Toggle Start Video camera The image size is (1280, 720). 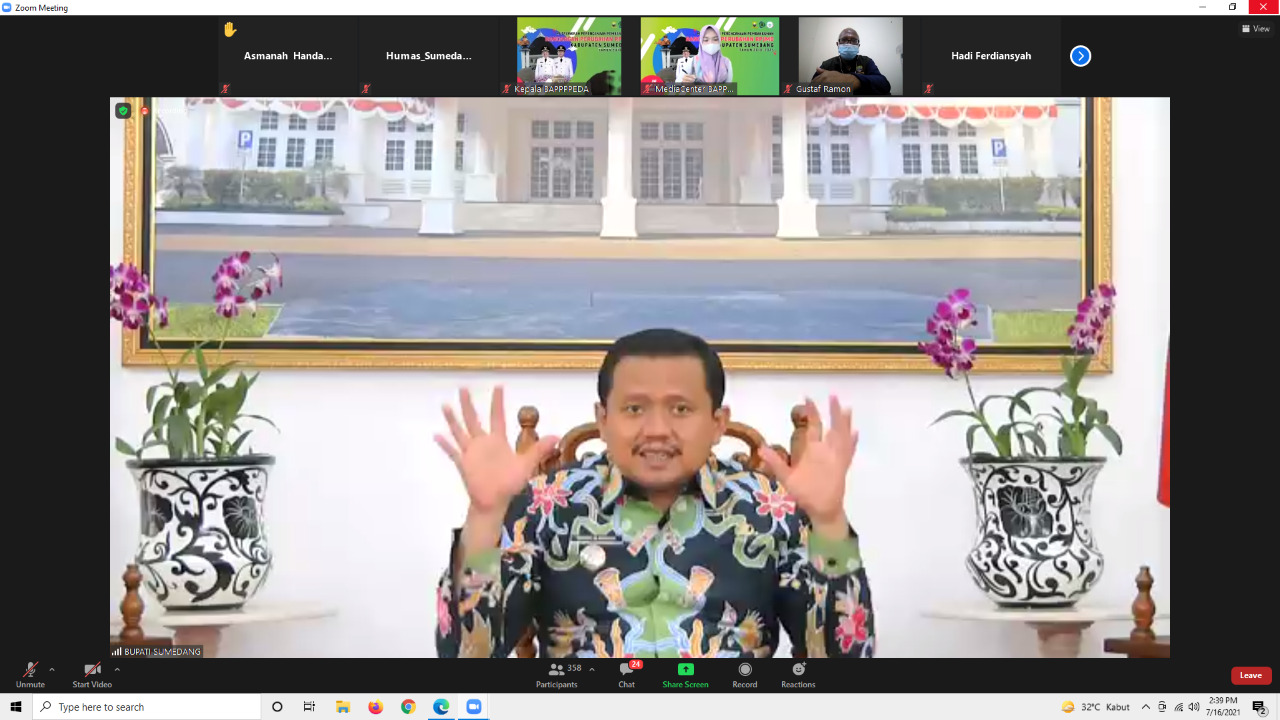92,673
